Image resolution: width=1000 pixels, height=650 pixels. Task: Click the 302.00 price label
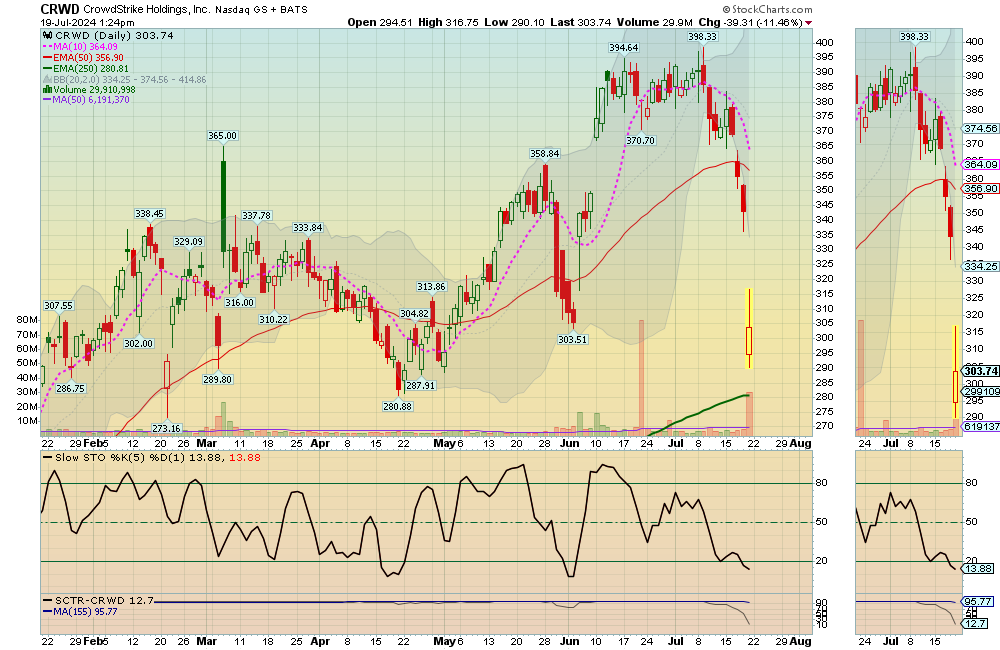coord(138,343)
